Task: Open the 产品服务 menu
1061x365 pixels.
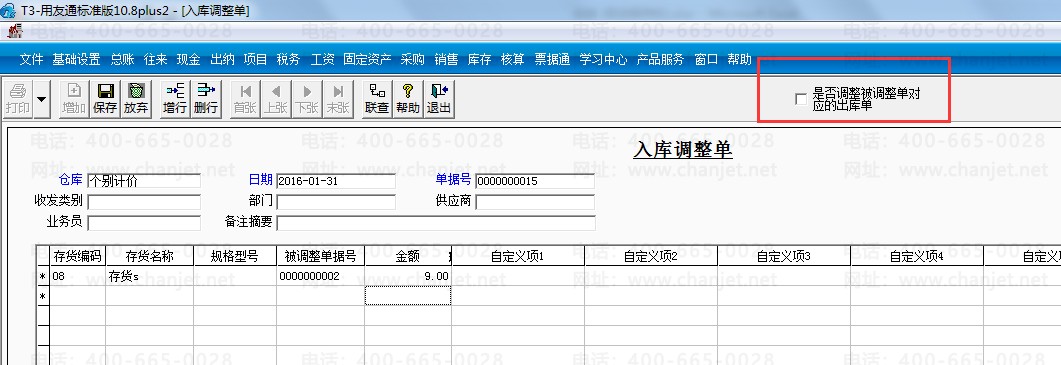Action: [660, 60]
